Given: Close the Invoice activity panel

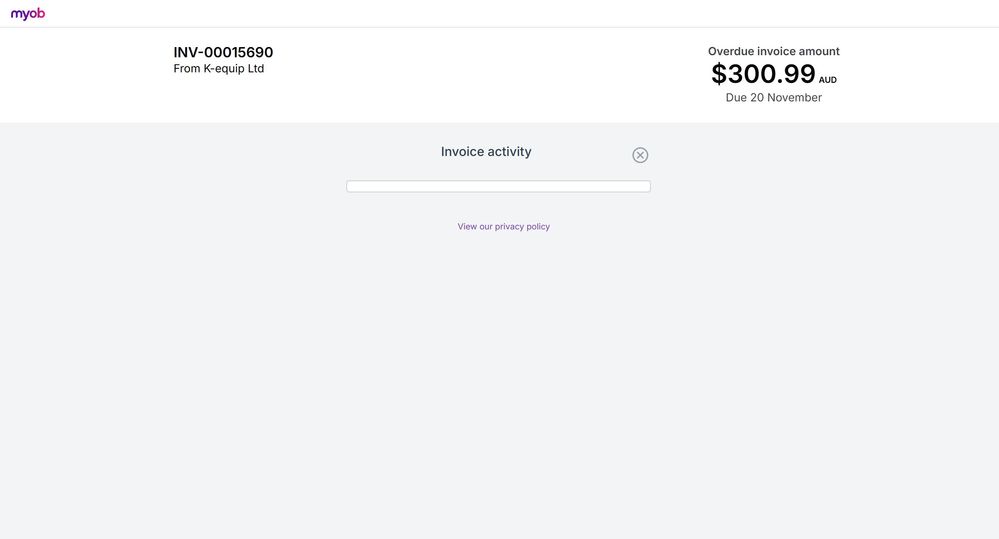Looking at the screenshot, I should (x=640, y=155).
